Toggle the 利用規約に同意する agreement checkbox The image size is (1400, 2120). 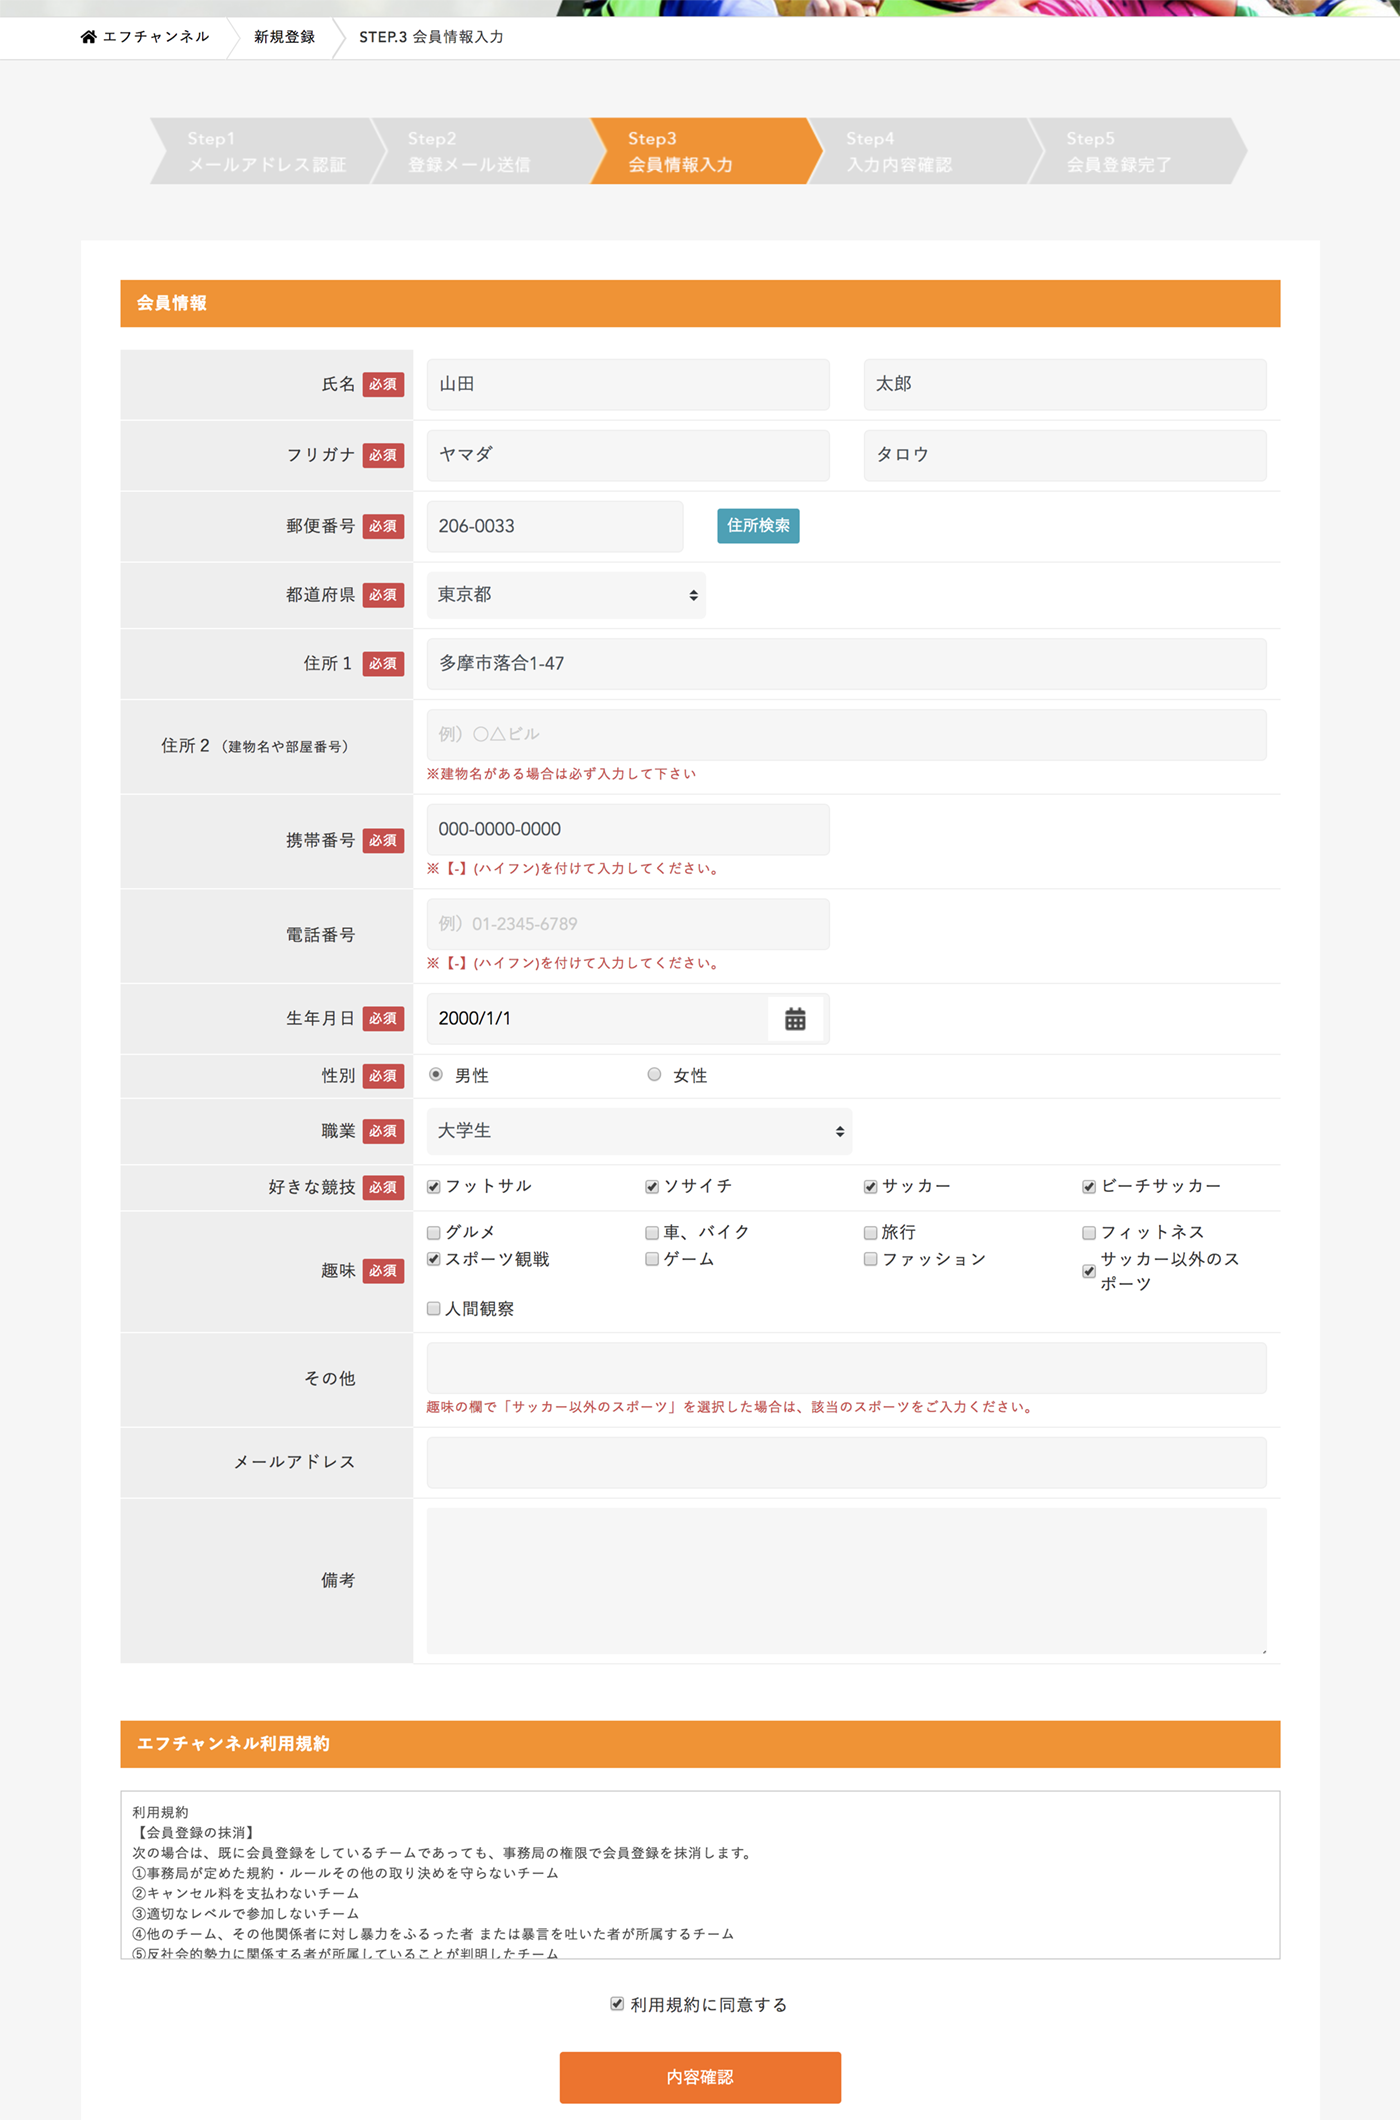click(617, 2004)
